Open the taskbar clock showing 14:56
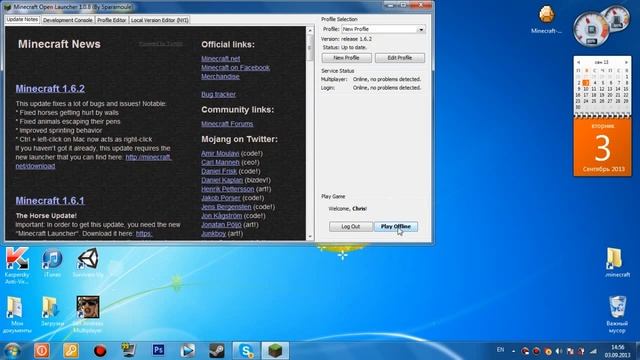The height and width of the screenshot is (360, 640). 618,351
